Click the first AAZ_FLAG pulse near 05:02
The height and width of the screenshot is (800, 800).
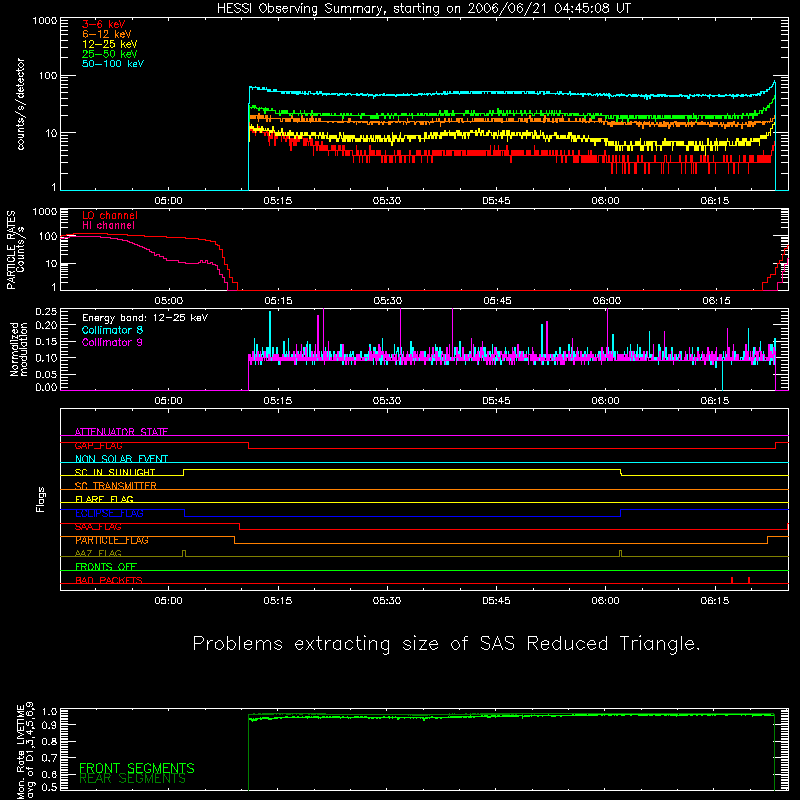tap(184, 554)
